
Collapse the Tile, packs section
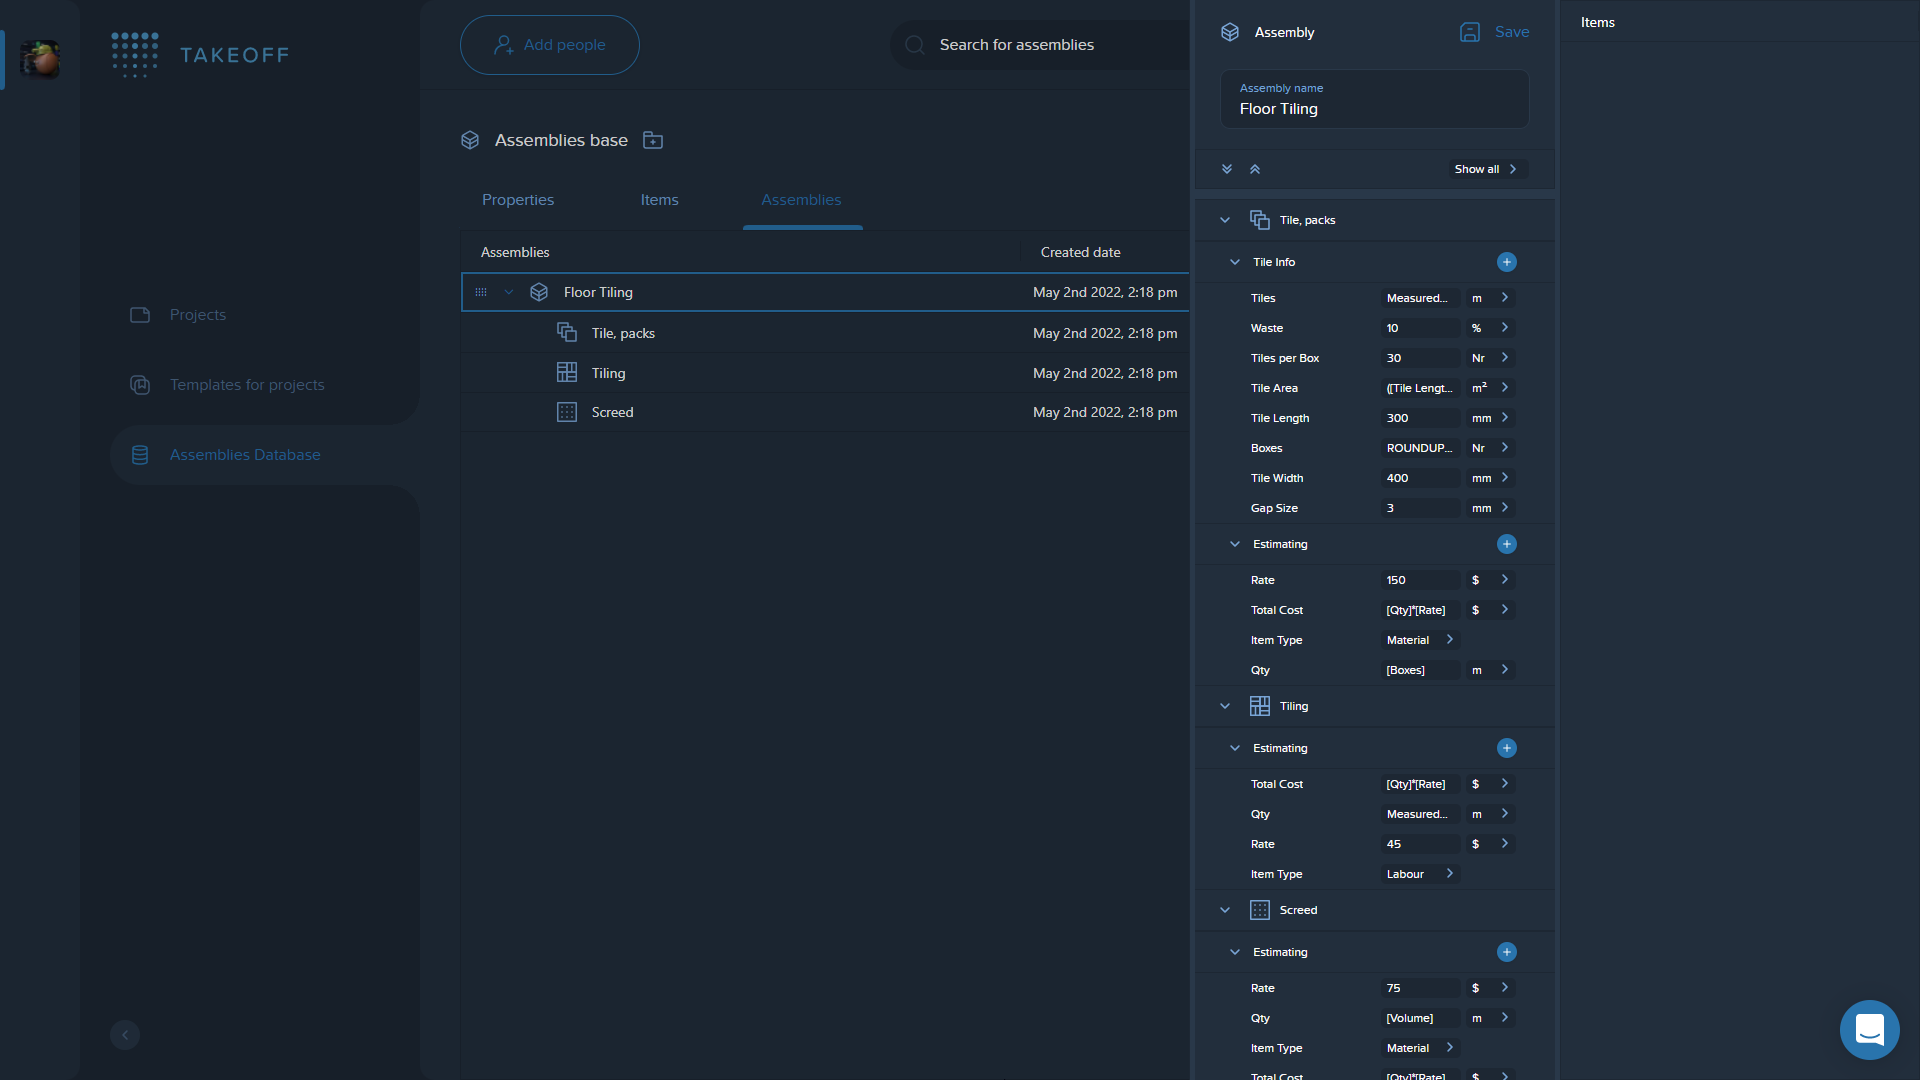(x=1225, y=220)
